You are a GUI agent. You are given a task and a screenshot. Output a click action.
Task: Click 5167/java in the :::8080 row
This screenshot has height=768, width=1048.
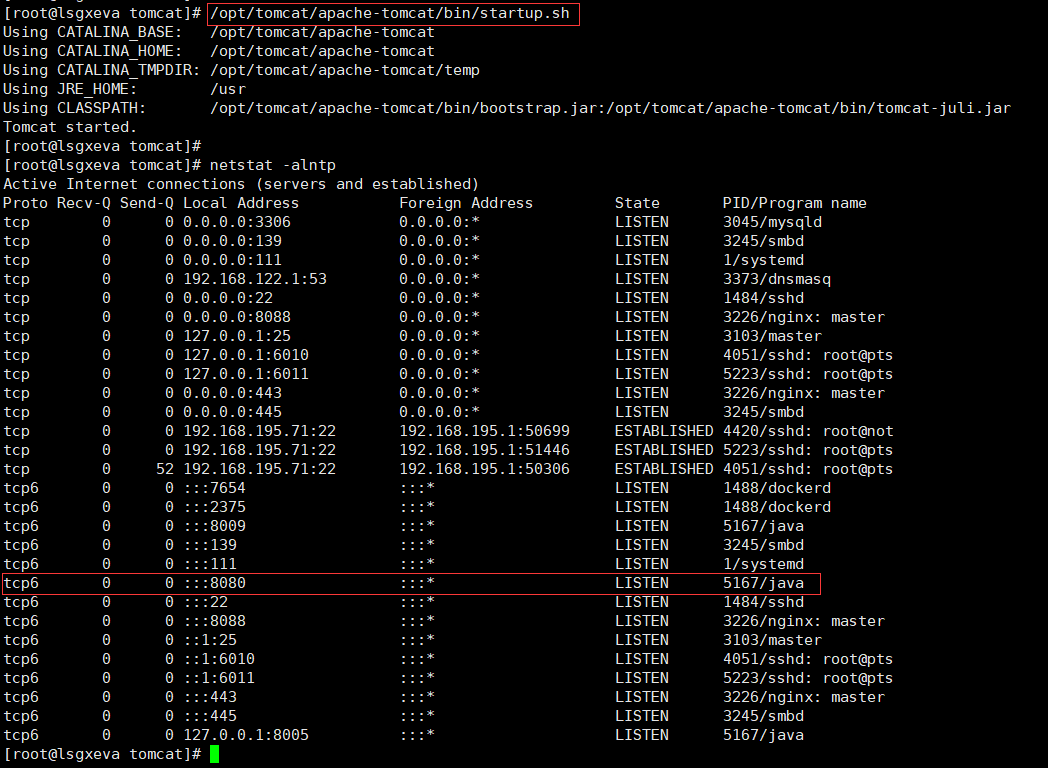[x=763, y=583]
